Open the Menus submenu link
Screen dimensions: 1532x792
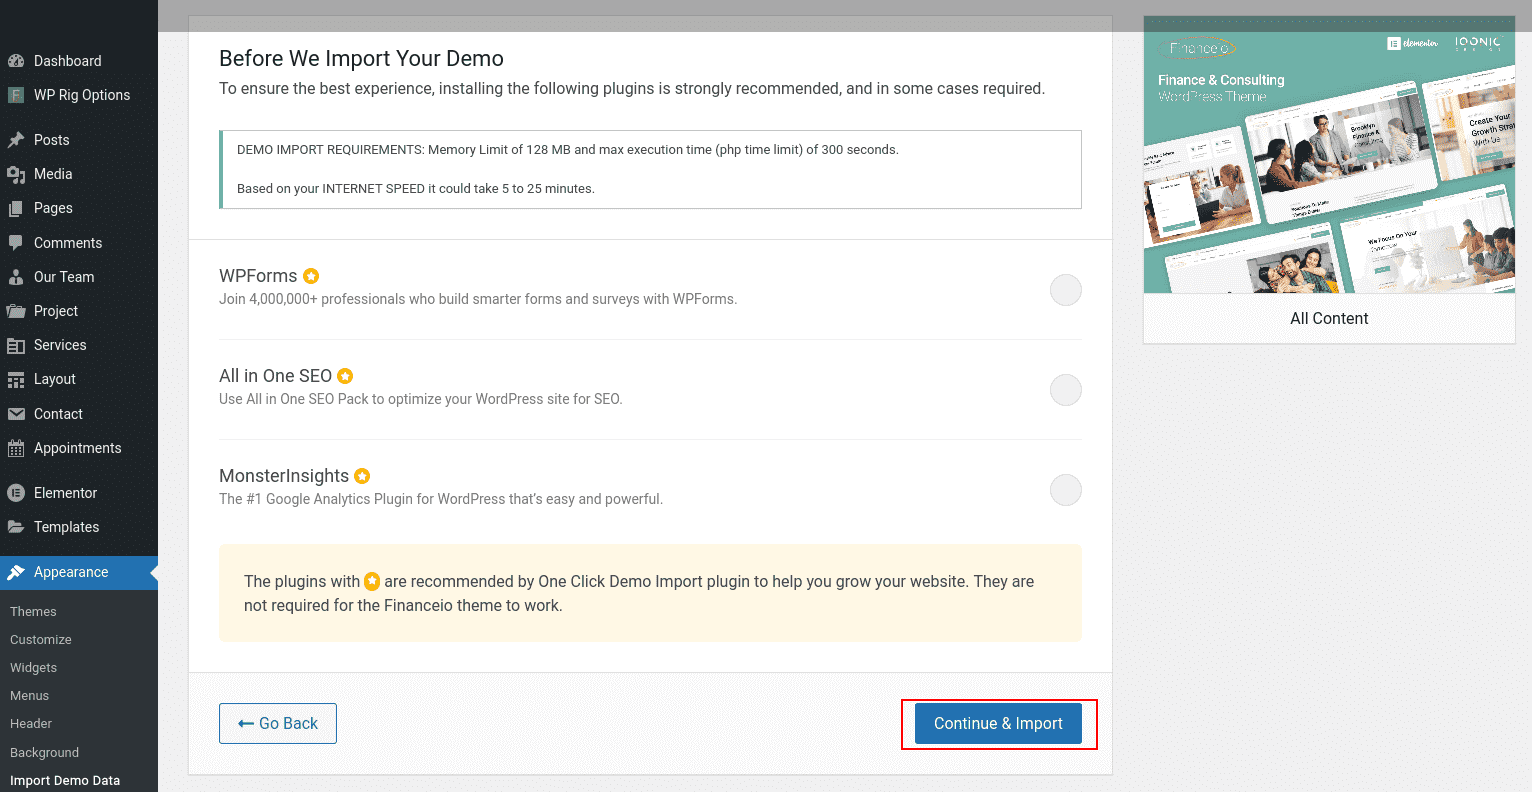tap(30, 695)
